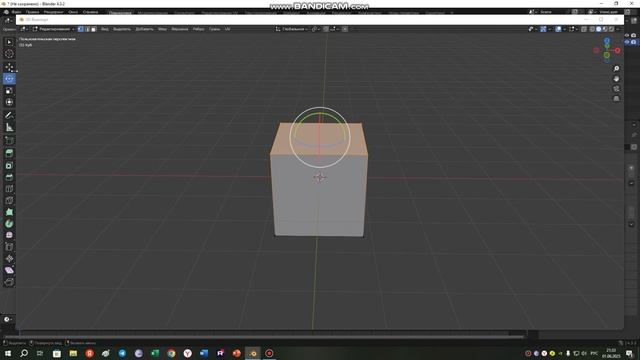
Task: Open the pivot point dropdown
Action: pos(316,29)
